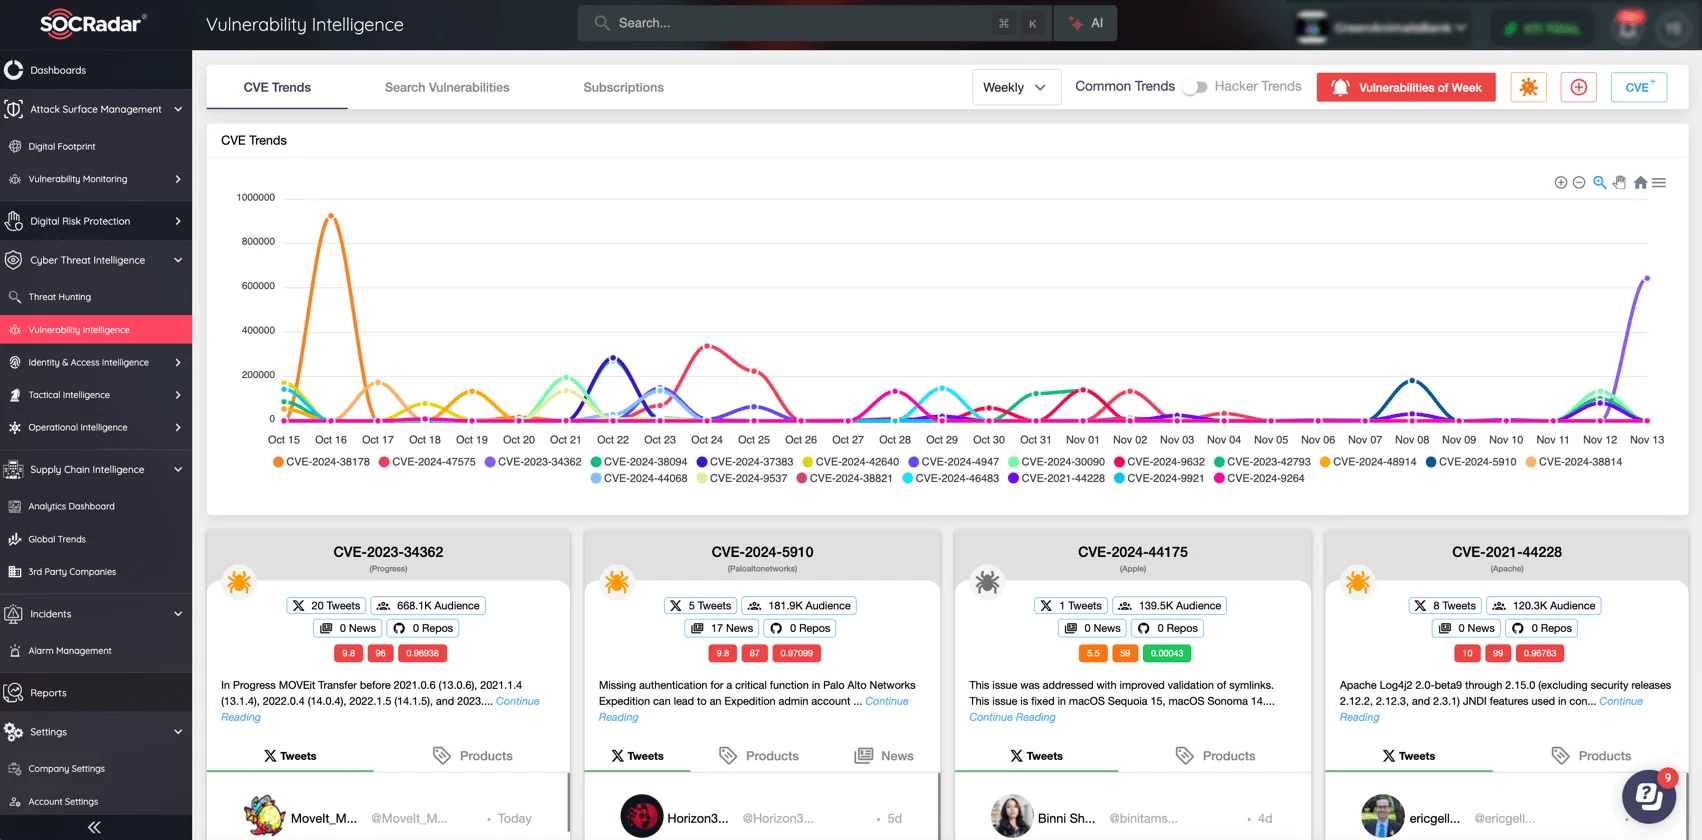Focus the top Search field
Viewport: 1702px width, 840px height.
point(814,23)
